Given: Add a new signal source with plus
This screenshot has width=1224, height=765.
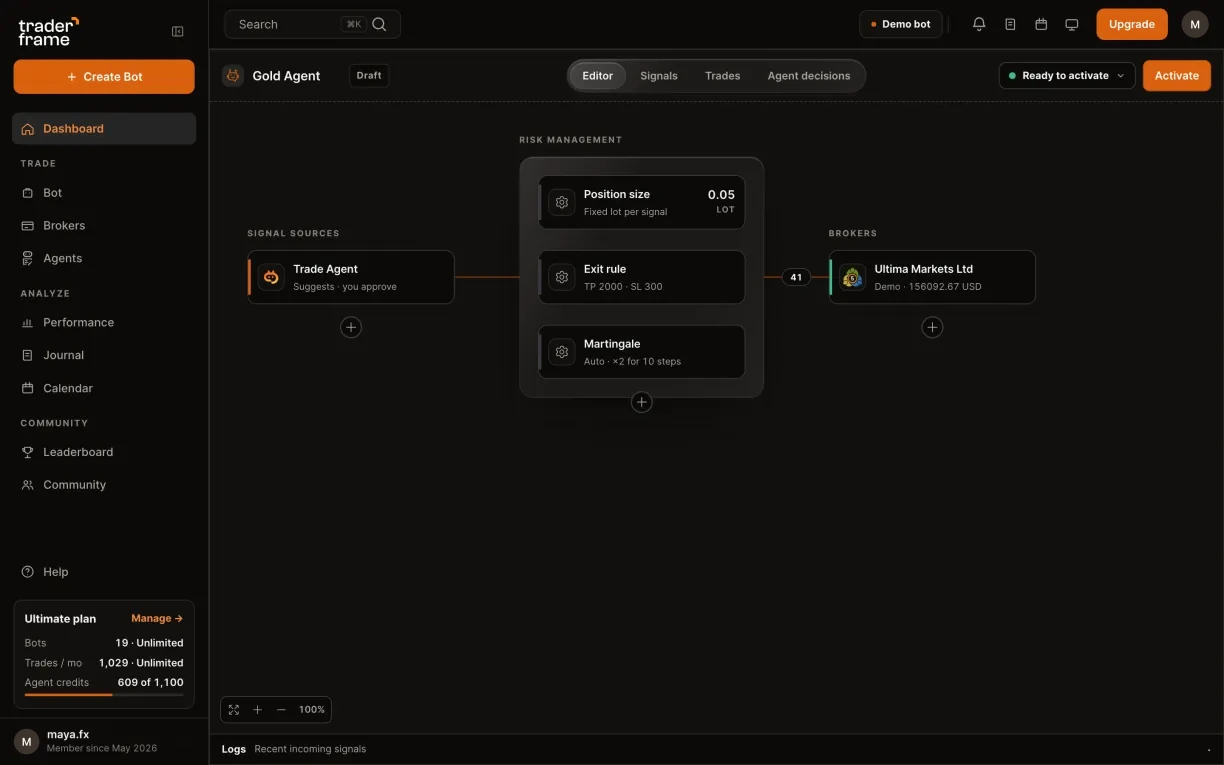Looking at the screenshot, I should (x=351, y=327).
